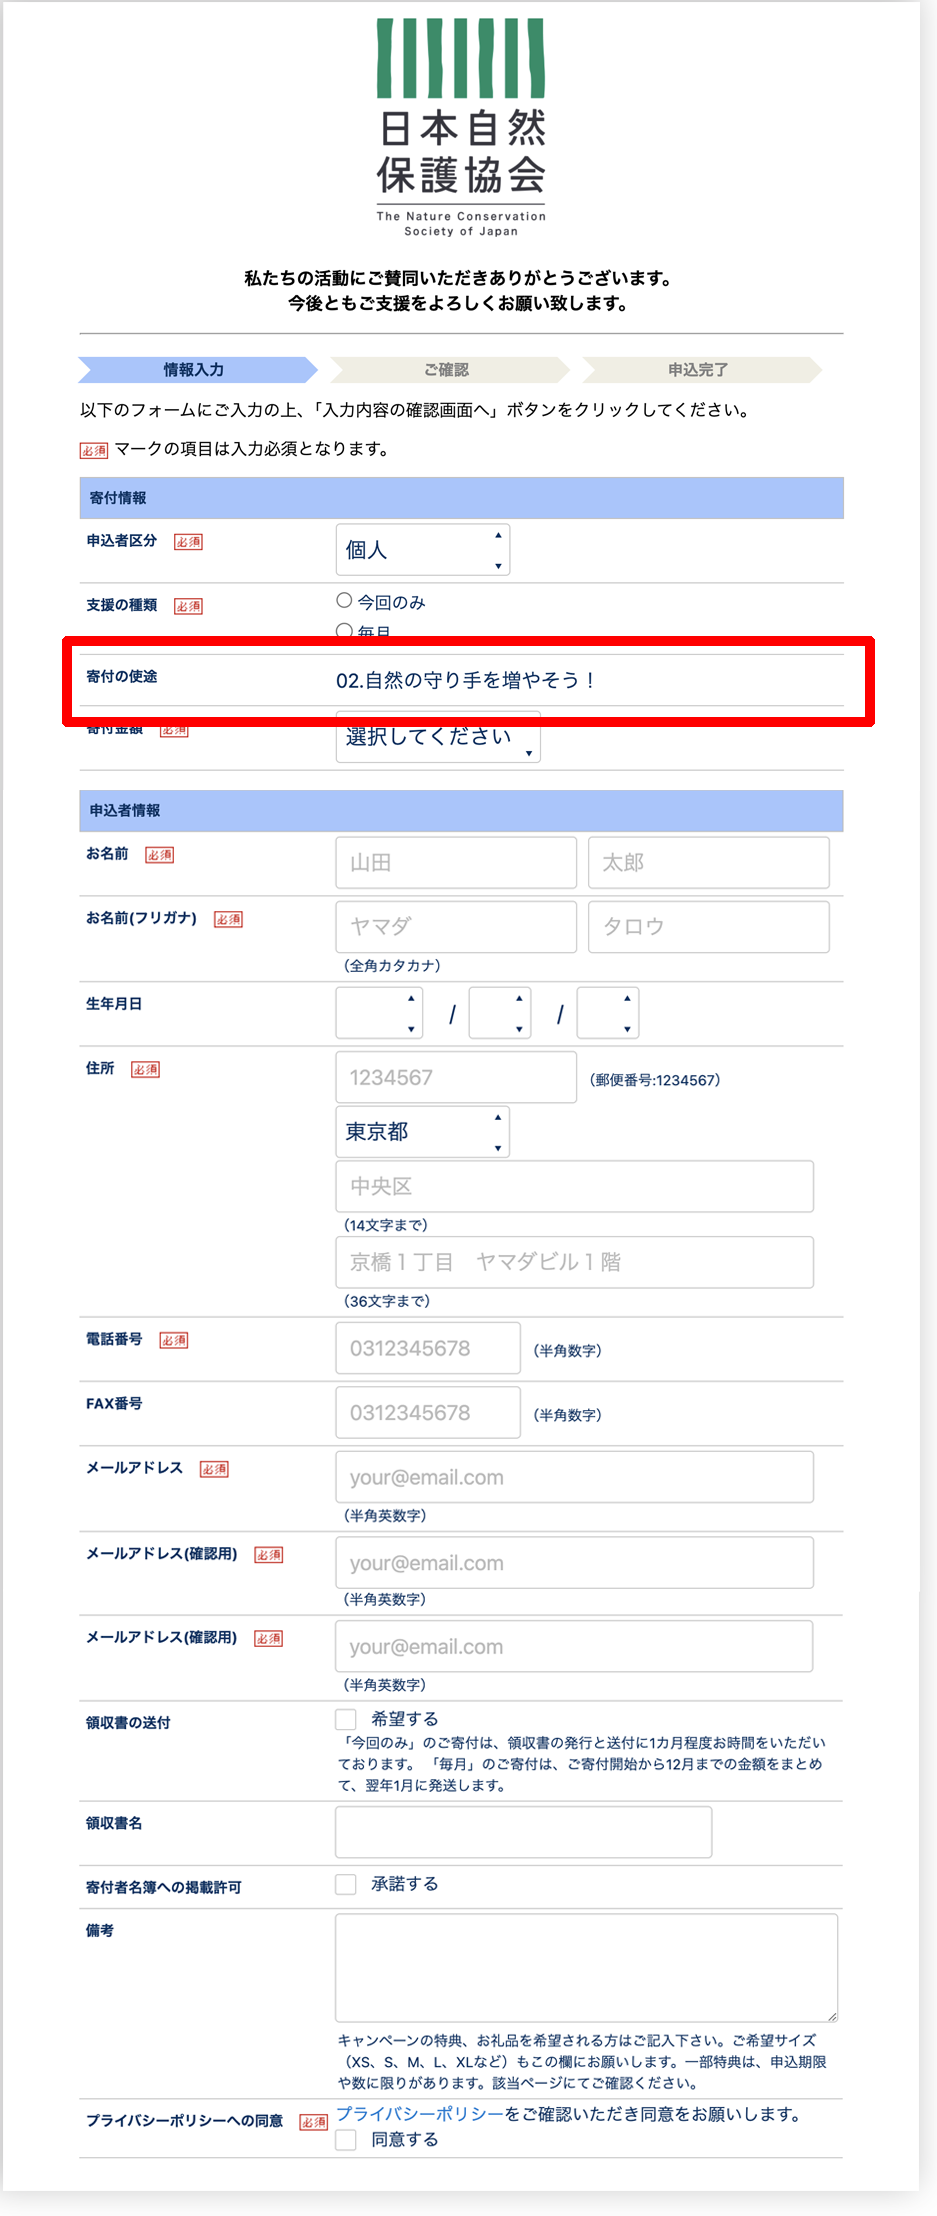
Task: Click the 必須 badge beside お名前(フリガナ)
Action: point(228,920)
